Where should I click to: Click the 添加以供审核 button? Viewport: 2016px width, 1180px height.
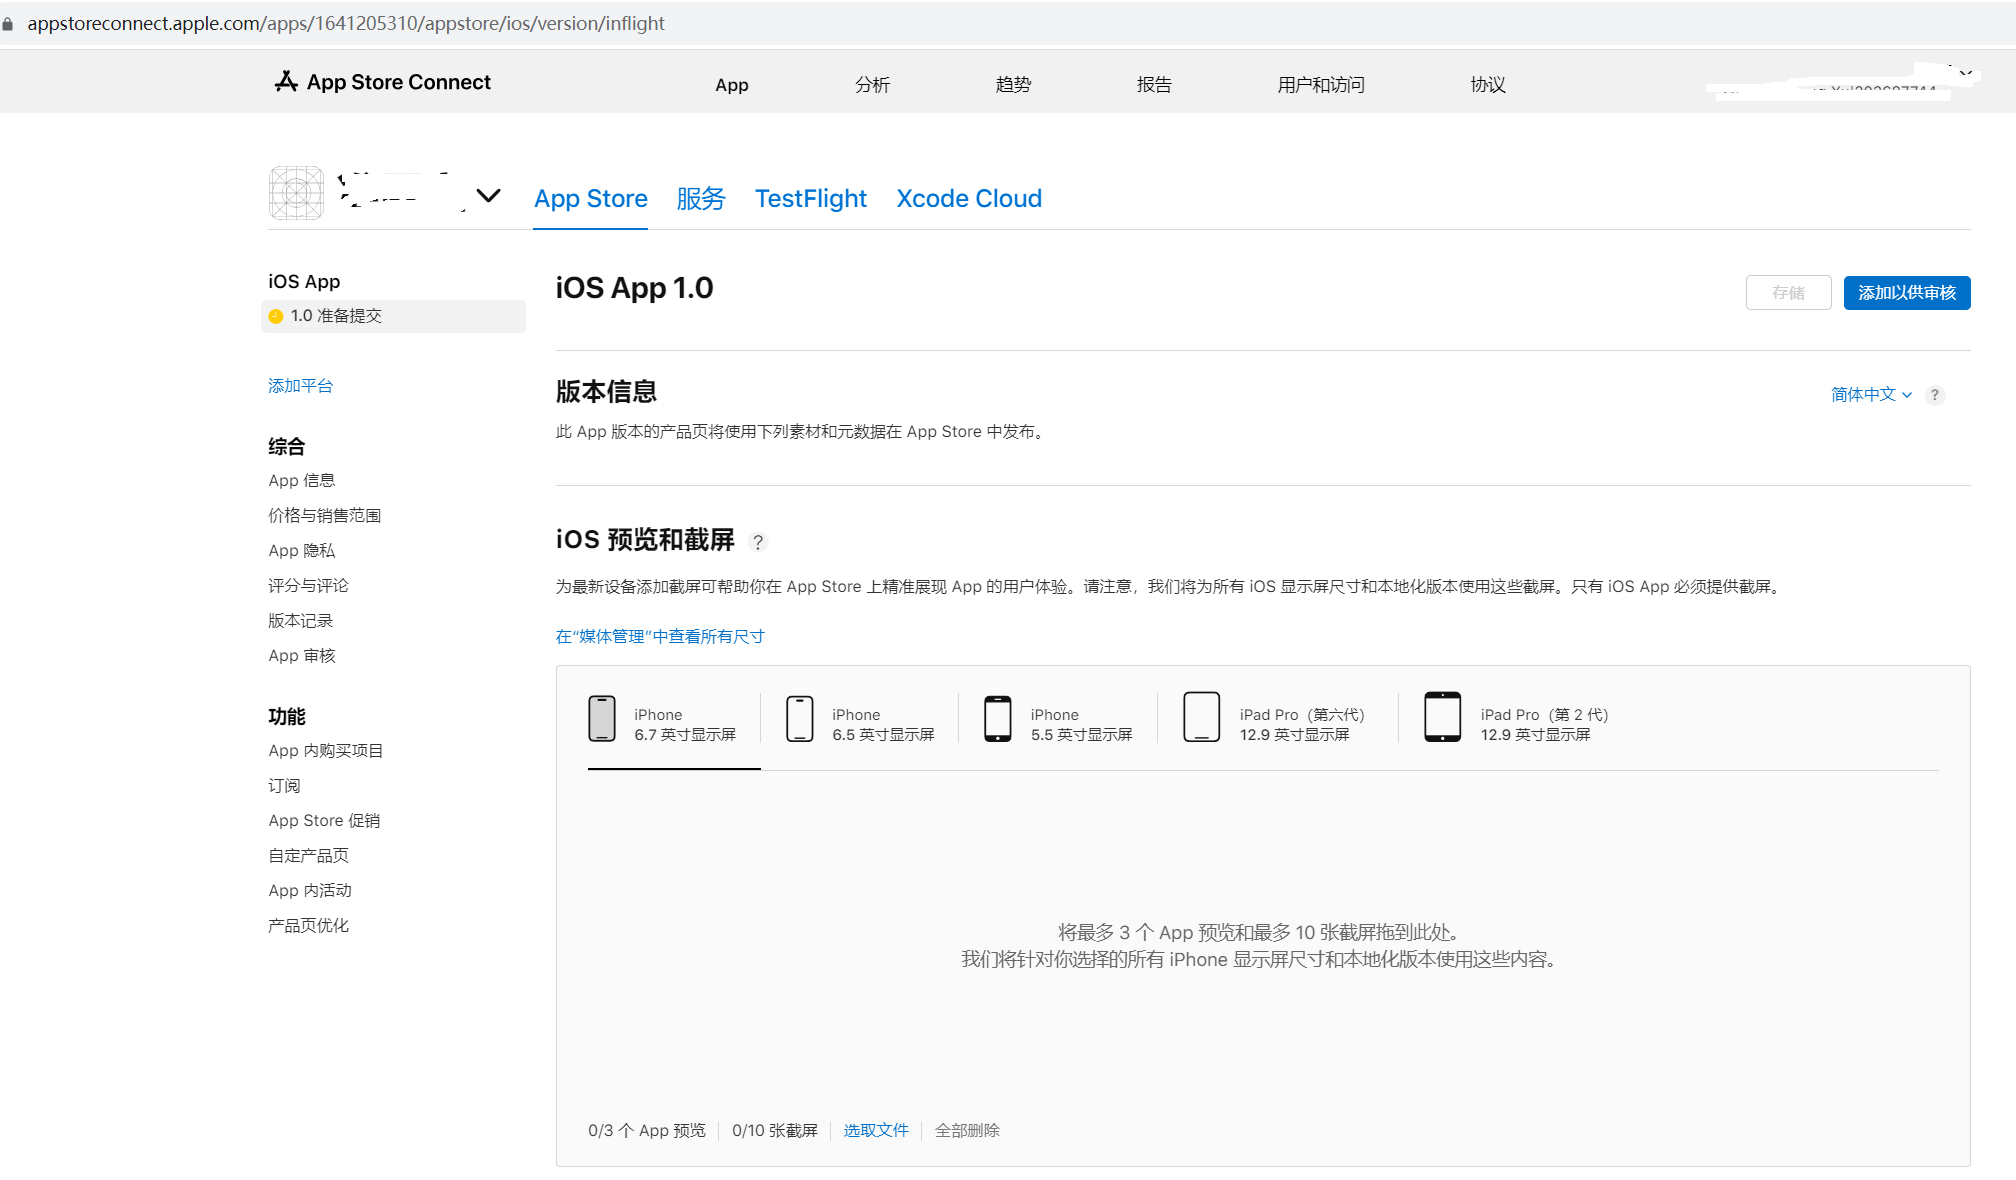pos(1906,293)
